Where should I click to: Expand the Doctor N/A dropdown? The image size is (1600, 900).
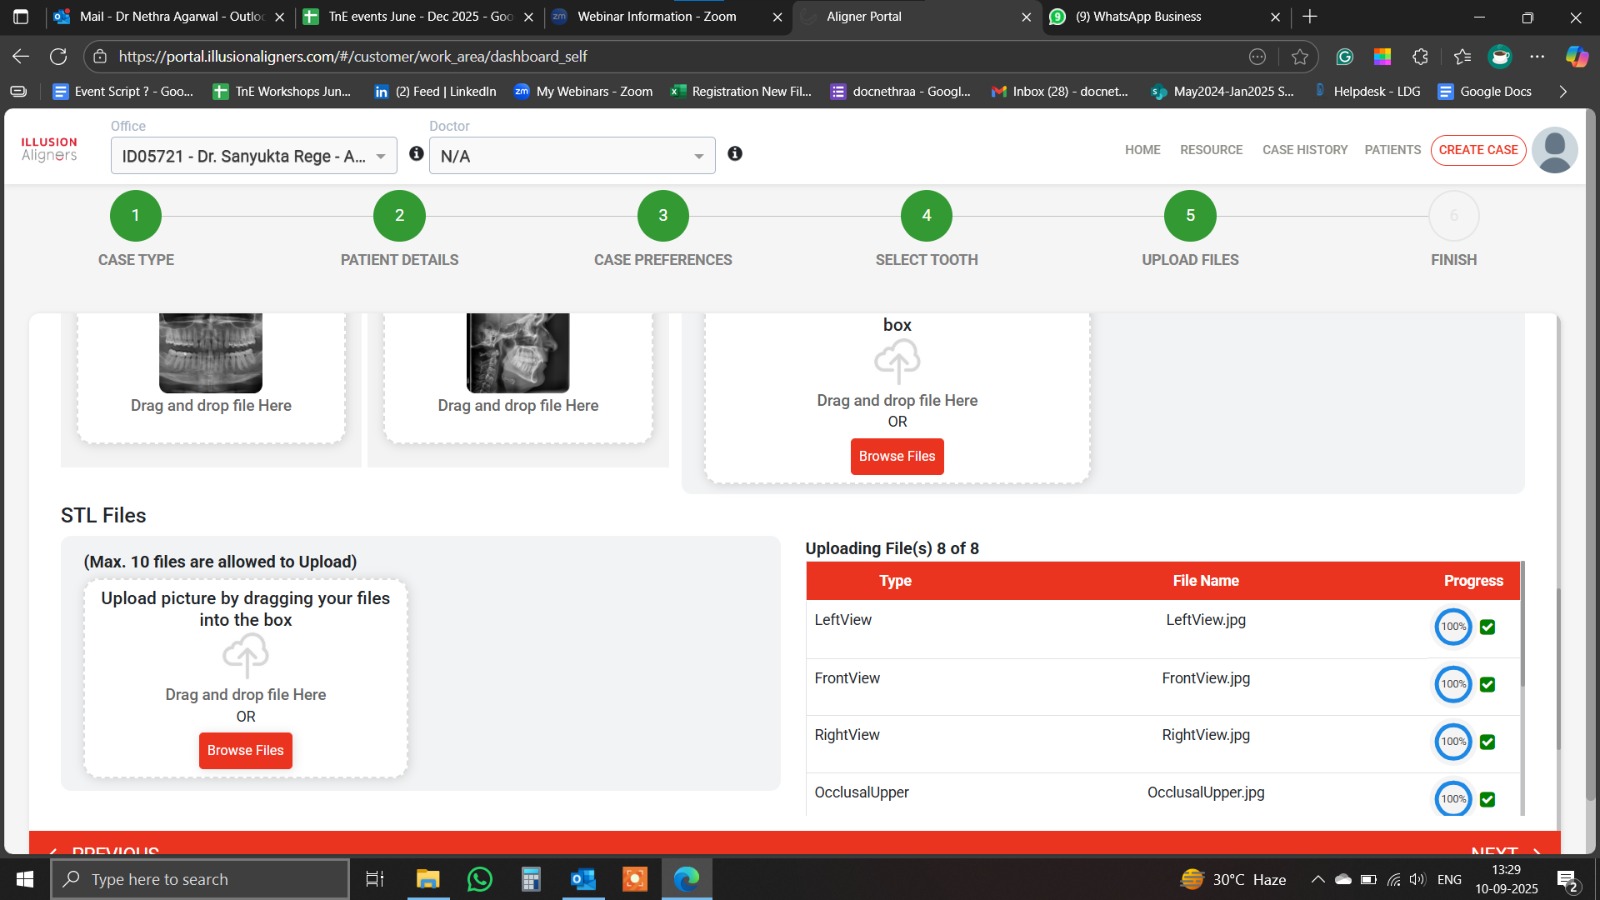coord(572,156)
